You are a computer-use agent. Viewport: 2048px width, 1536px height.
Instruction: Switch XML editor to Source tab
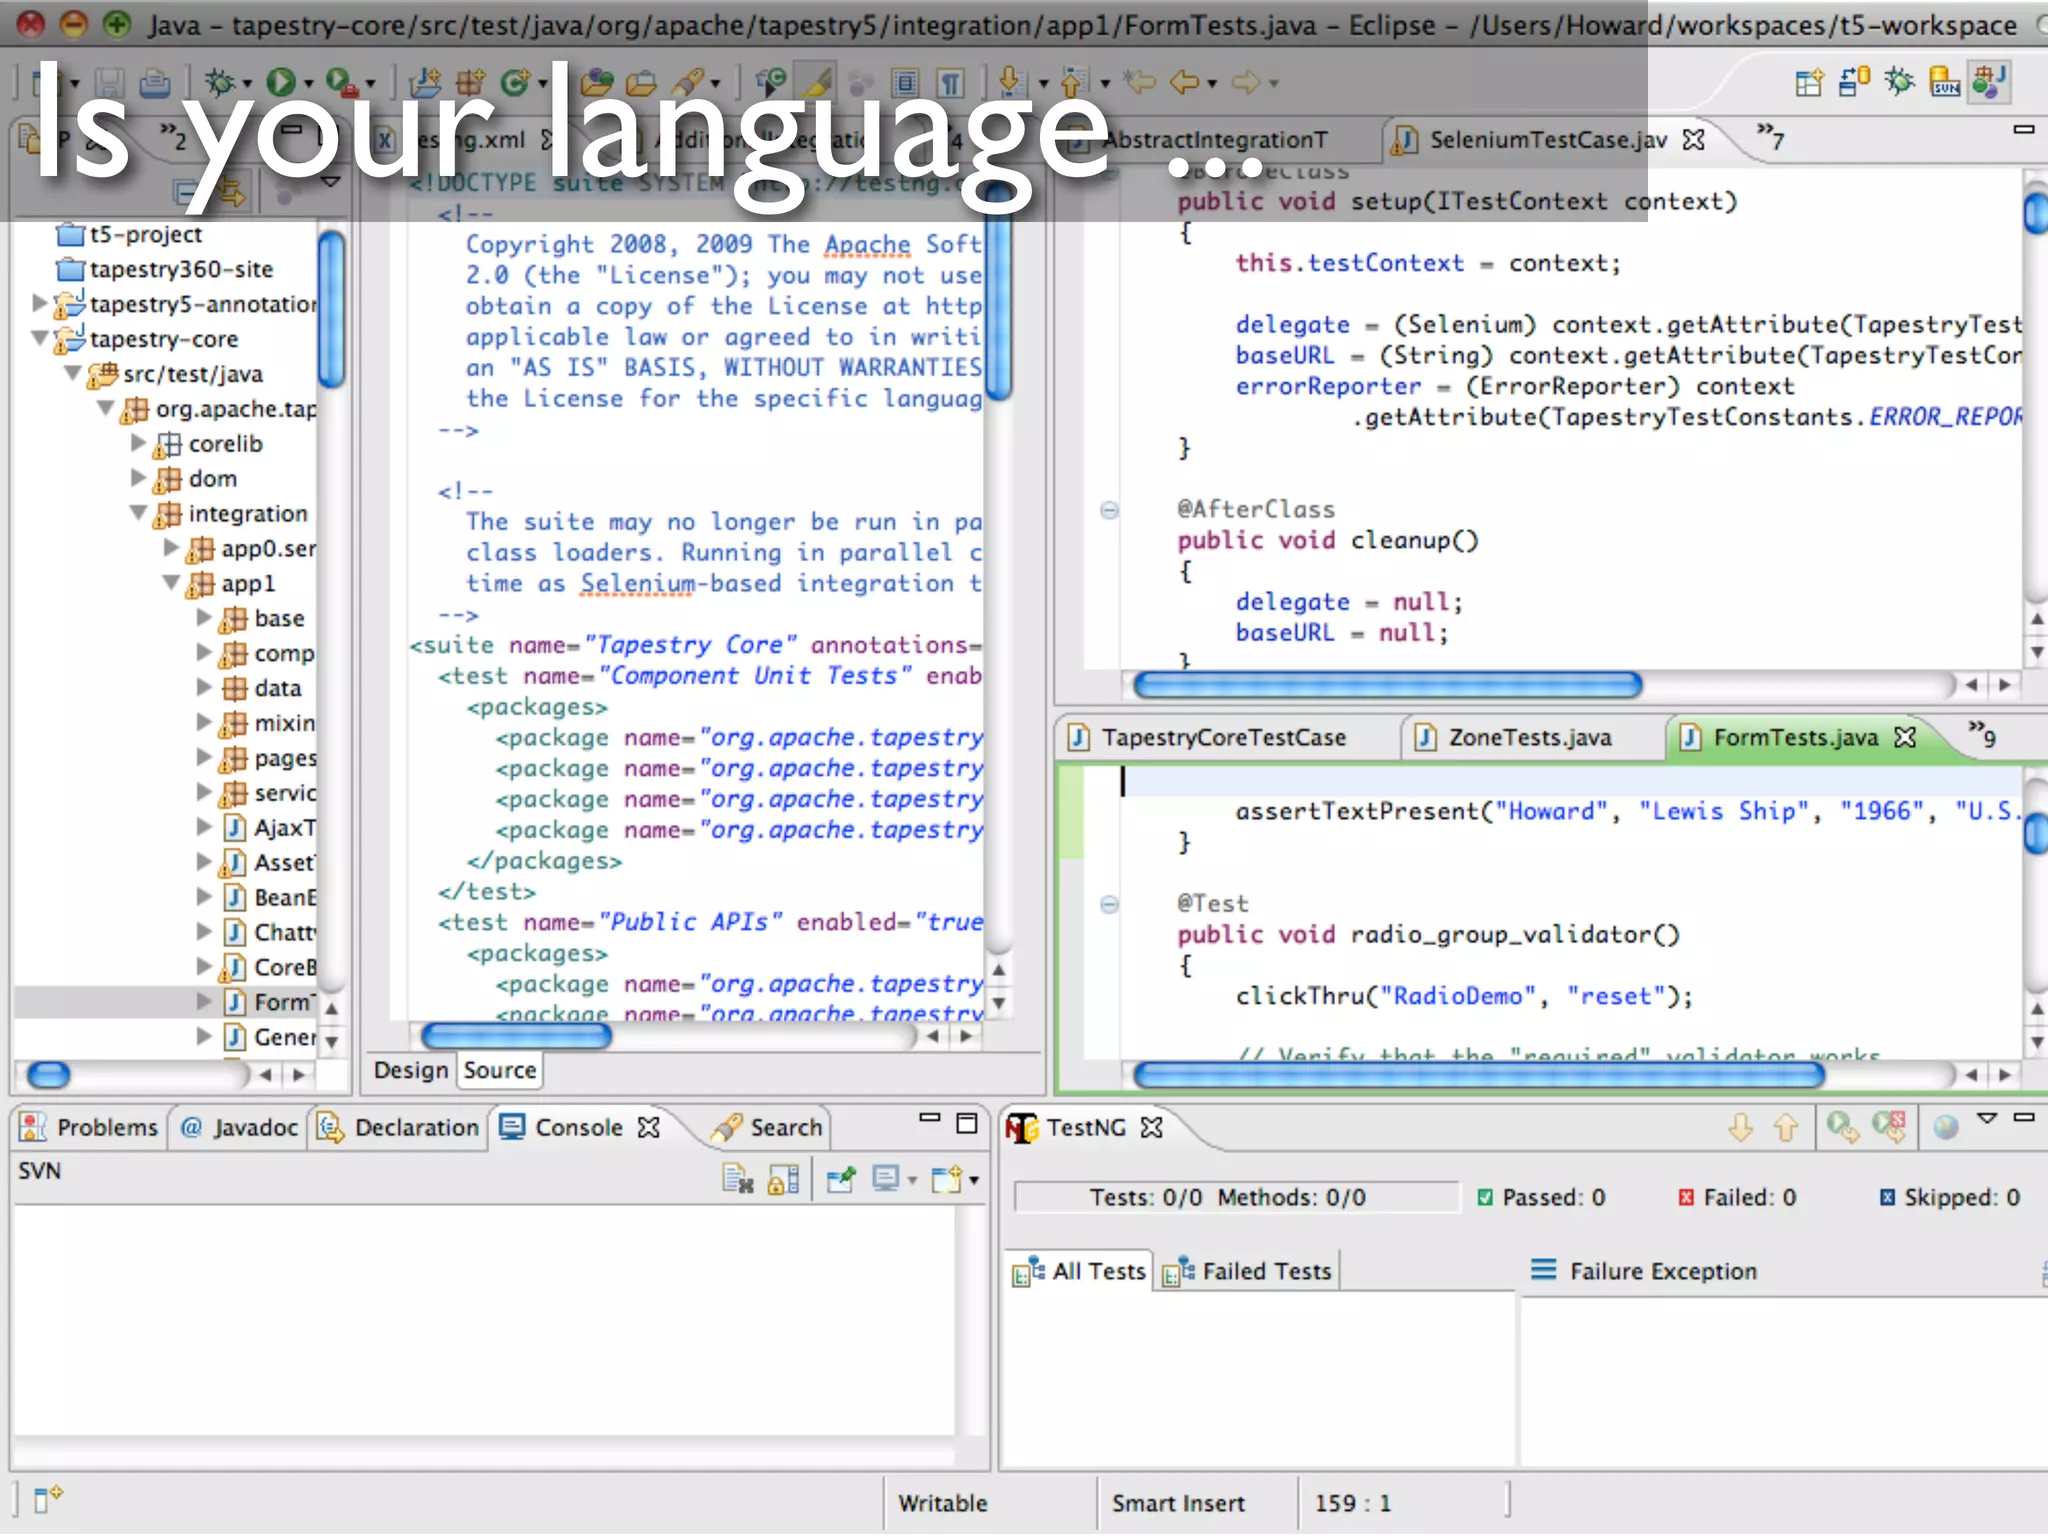pyautogui.click(x=500, y=1070)
